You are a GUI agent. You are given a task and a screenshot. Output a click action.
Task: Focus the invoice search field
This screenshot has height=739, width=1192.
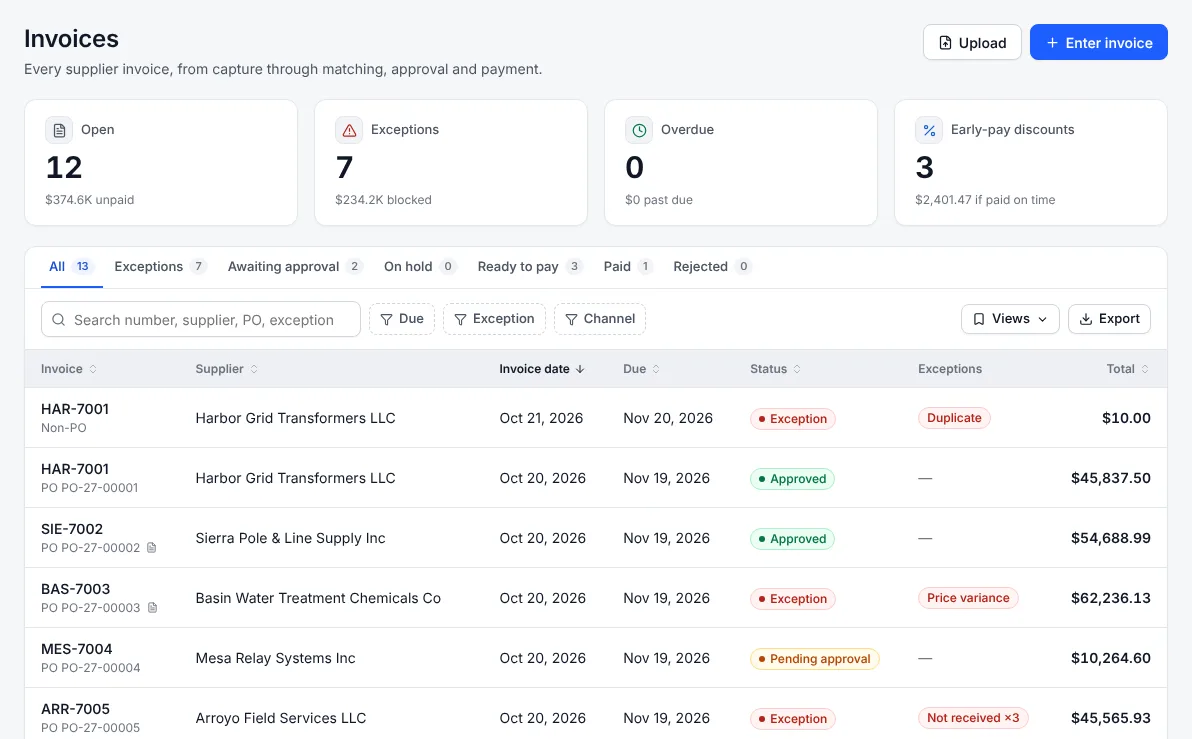pos(201,319)
